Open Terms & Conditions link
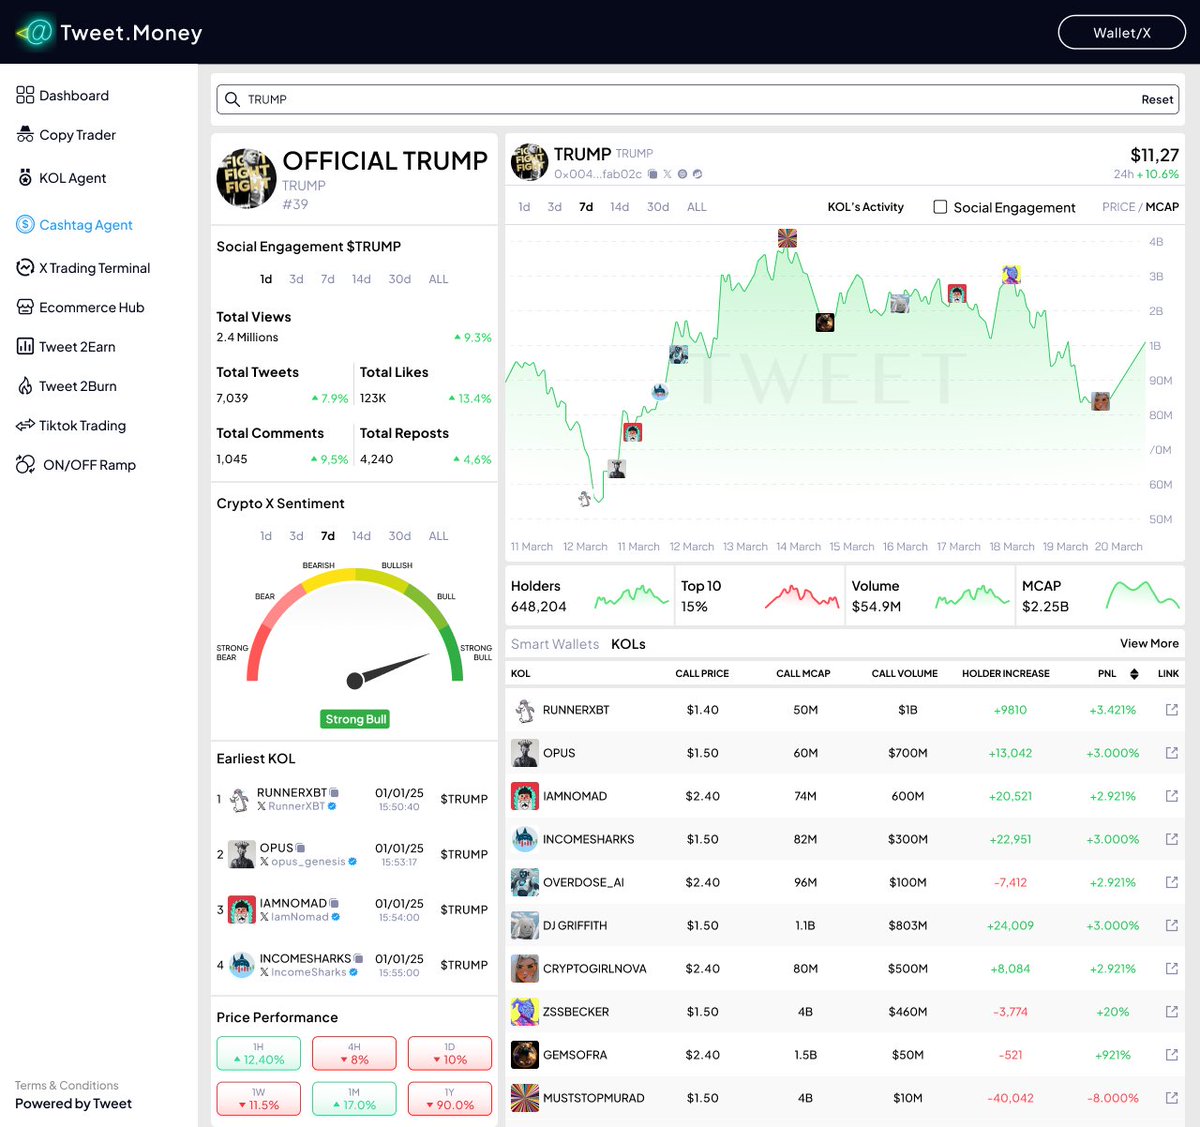This screenshot has height=1127, width=1200. tap(66, 1085)
